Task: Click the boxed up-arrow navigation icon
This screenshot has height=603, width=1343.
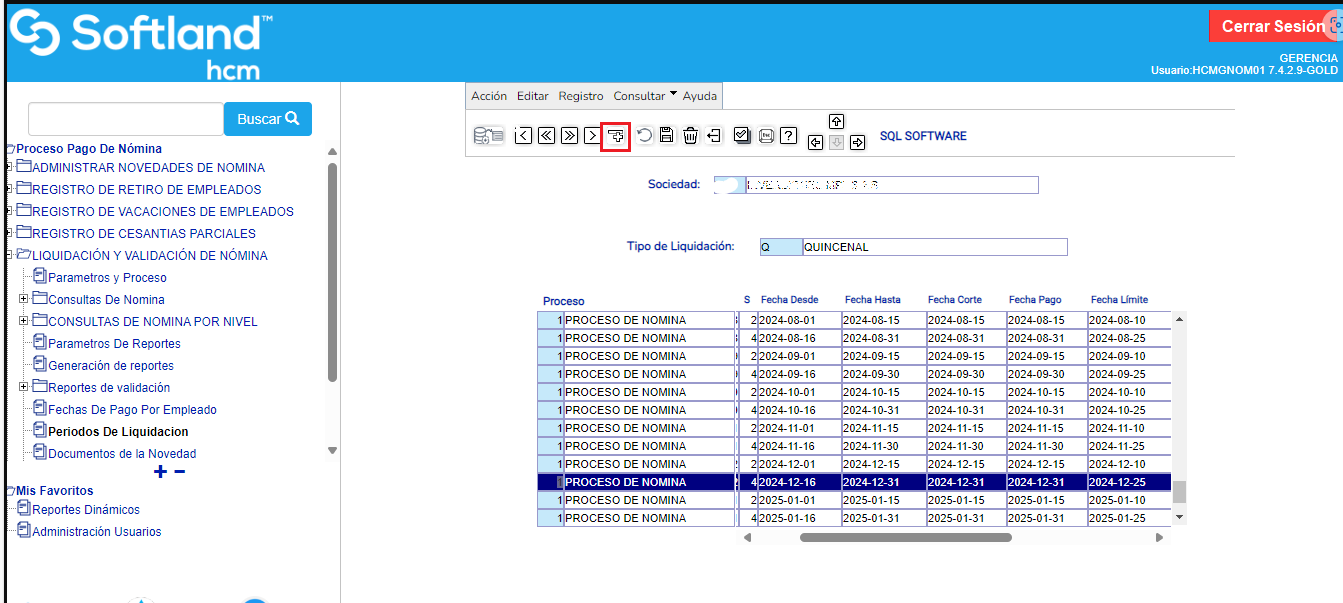Action: pyautogui.click(x=837, y=122)
